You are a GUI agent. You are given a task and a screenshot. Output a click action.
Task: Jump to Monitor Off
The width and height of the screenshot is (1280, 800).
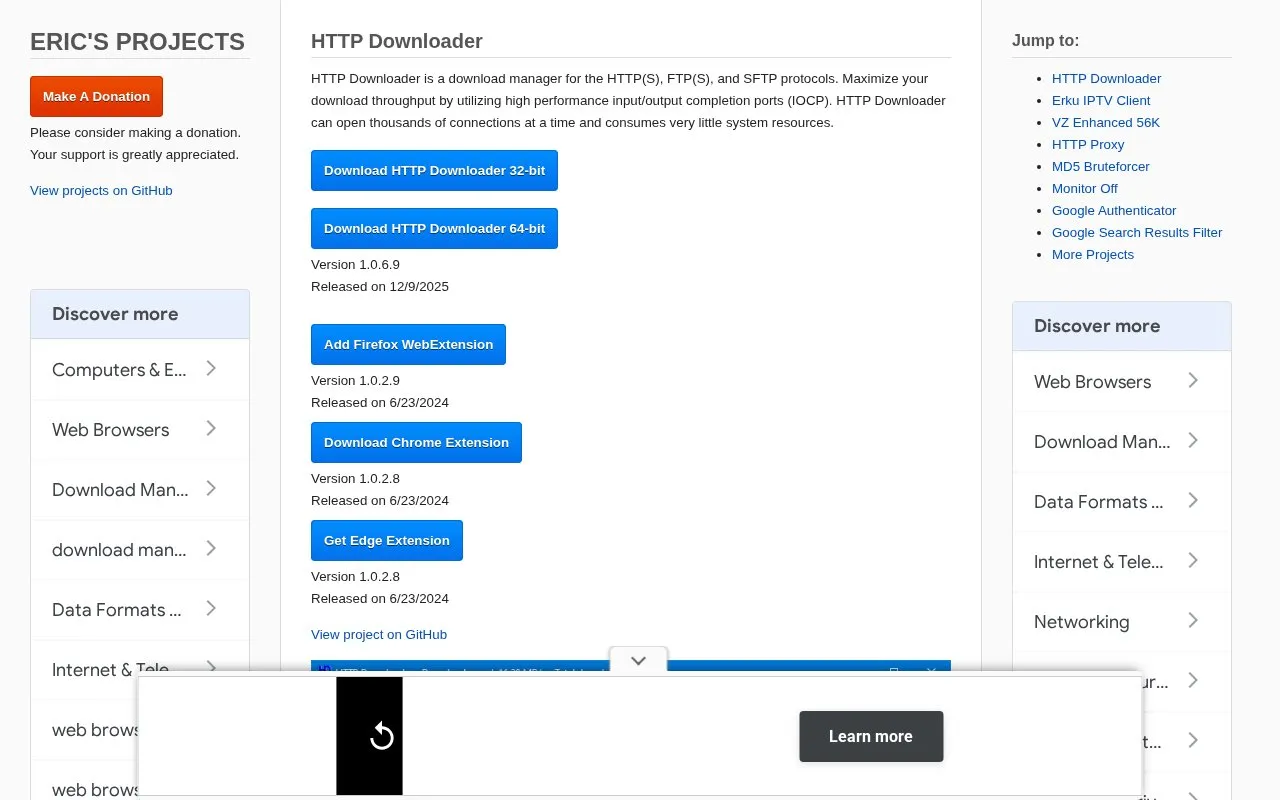coord(1085,188)
